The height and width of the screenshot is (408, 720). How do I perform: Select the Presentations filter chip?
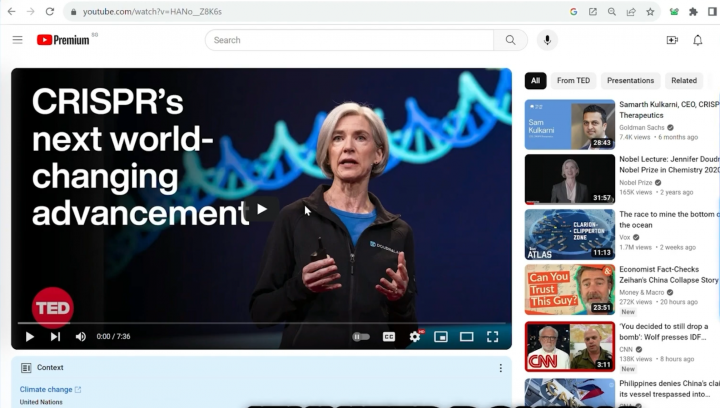(630, 81)
